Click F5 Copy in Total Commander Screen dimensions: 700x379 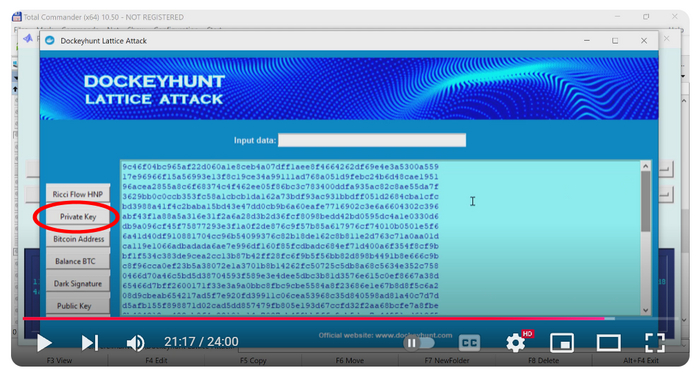(x=253, y=360)
